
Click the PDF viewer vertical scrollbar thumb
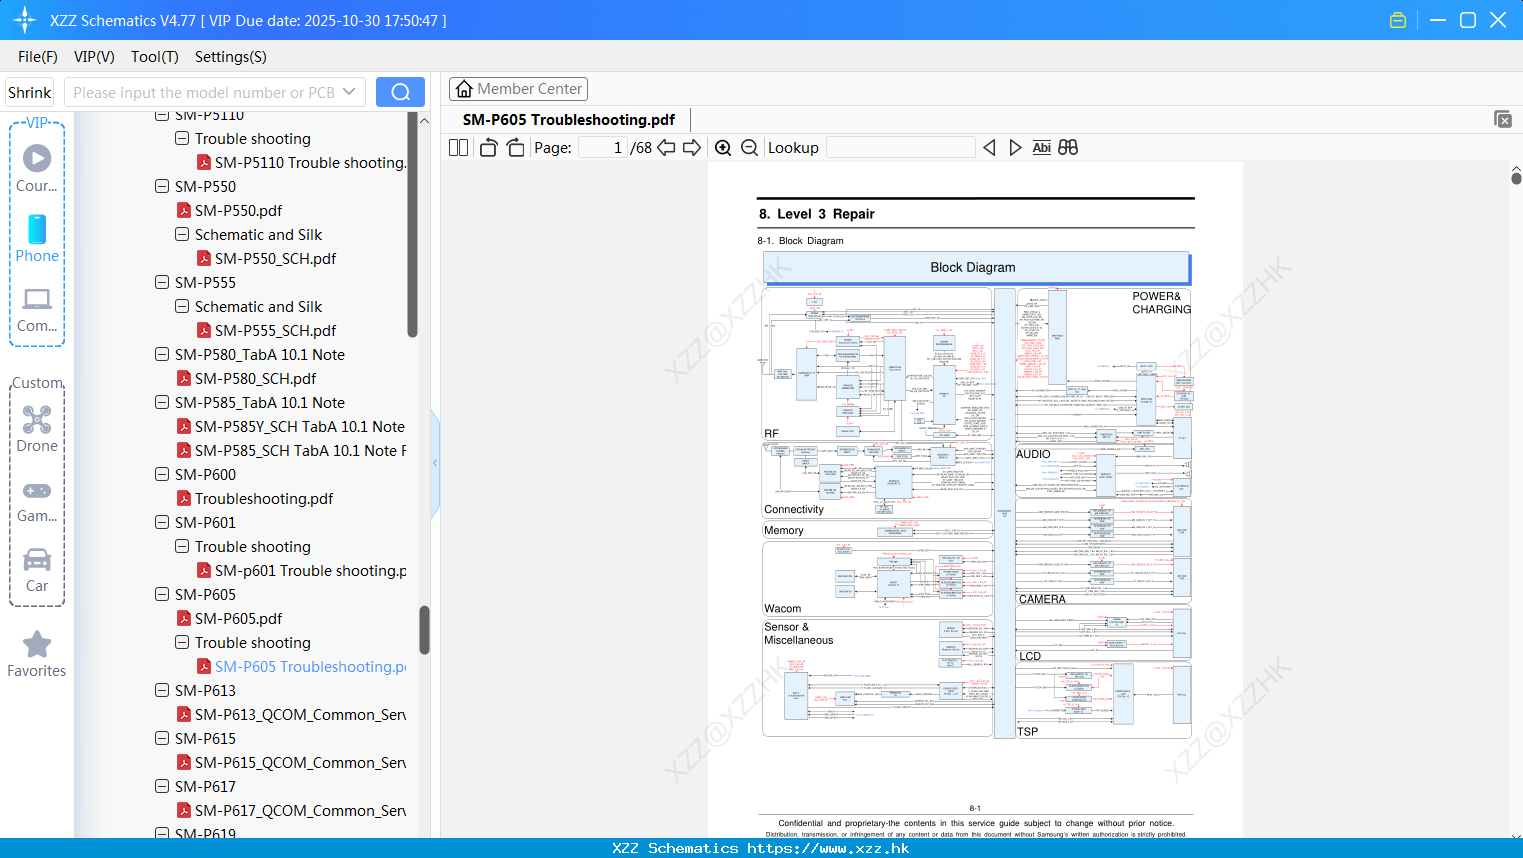(1516, 178)
